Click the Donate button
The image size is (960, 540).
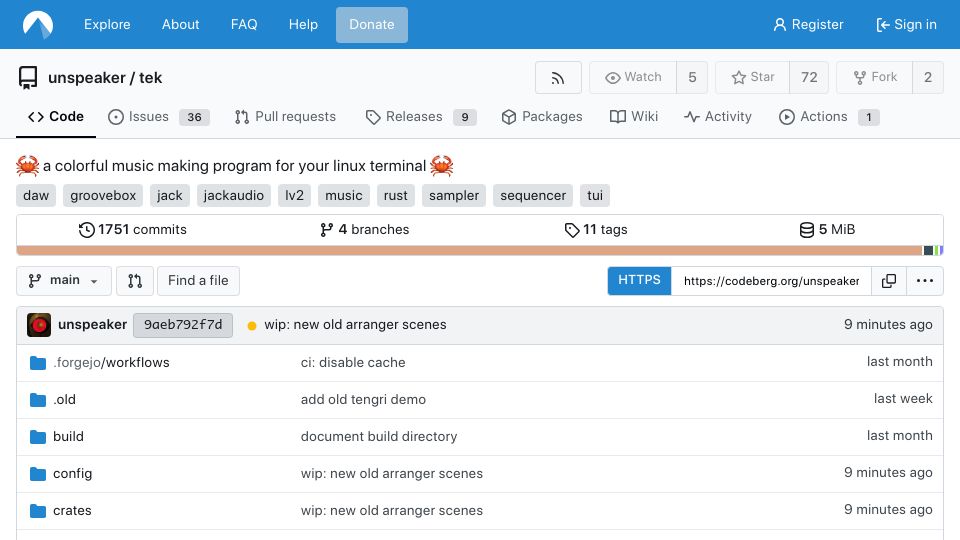tap(372, 24)
